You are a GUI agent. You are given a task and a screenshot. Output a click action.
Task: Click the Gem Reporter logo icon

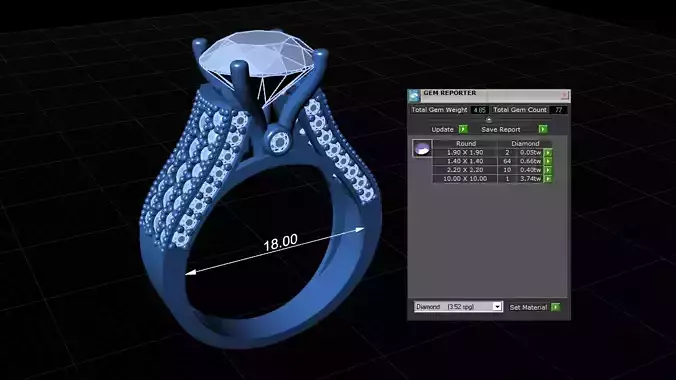(x=414, y=96)
